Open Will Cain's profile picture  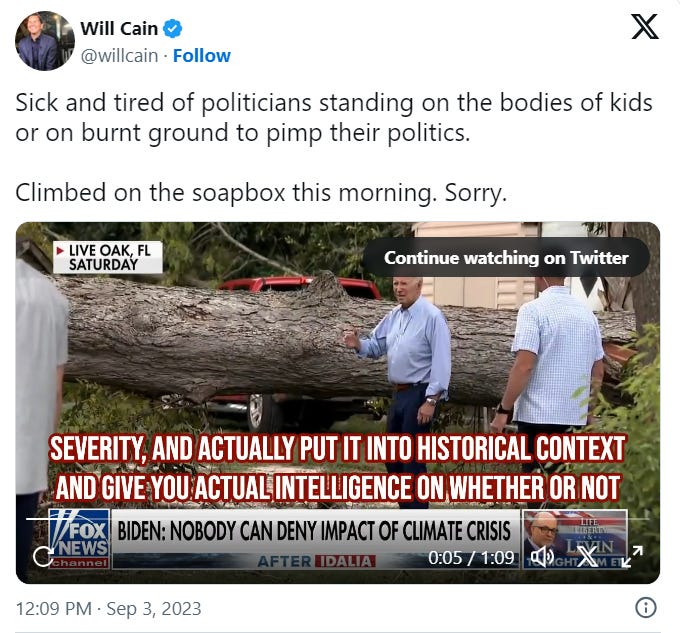(x=45, y=41)
